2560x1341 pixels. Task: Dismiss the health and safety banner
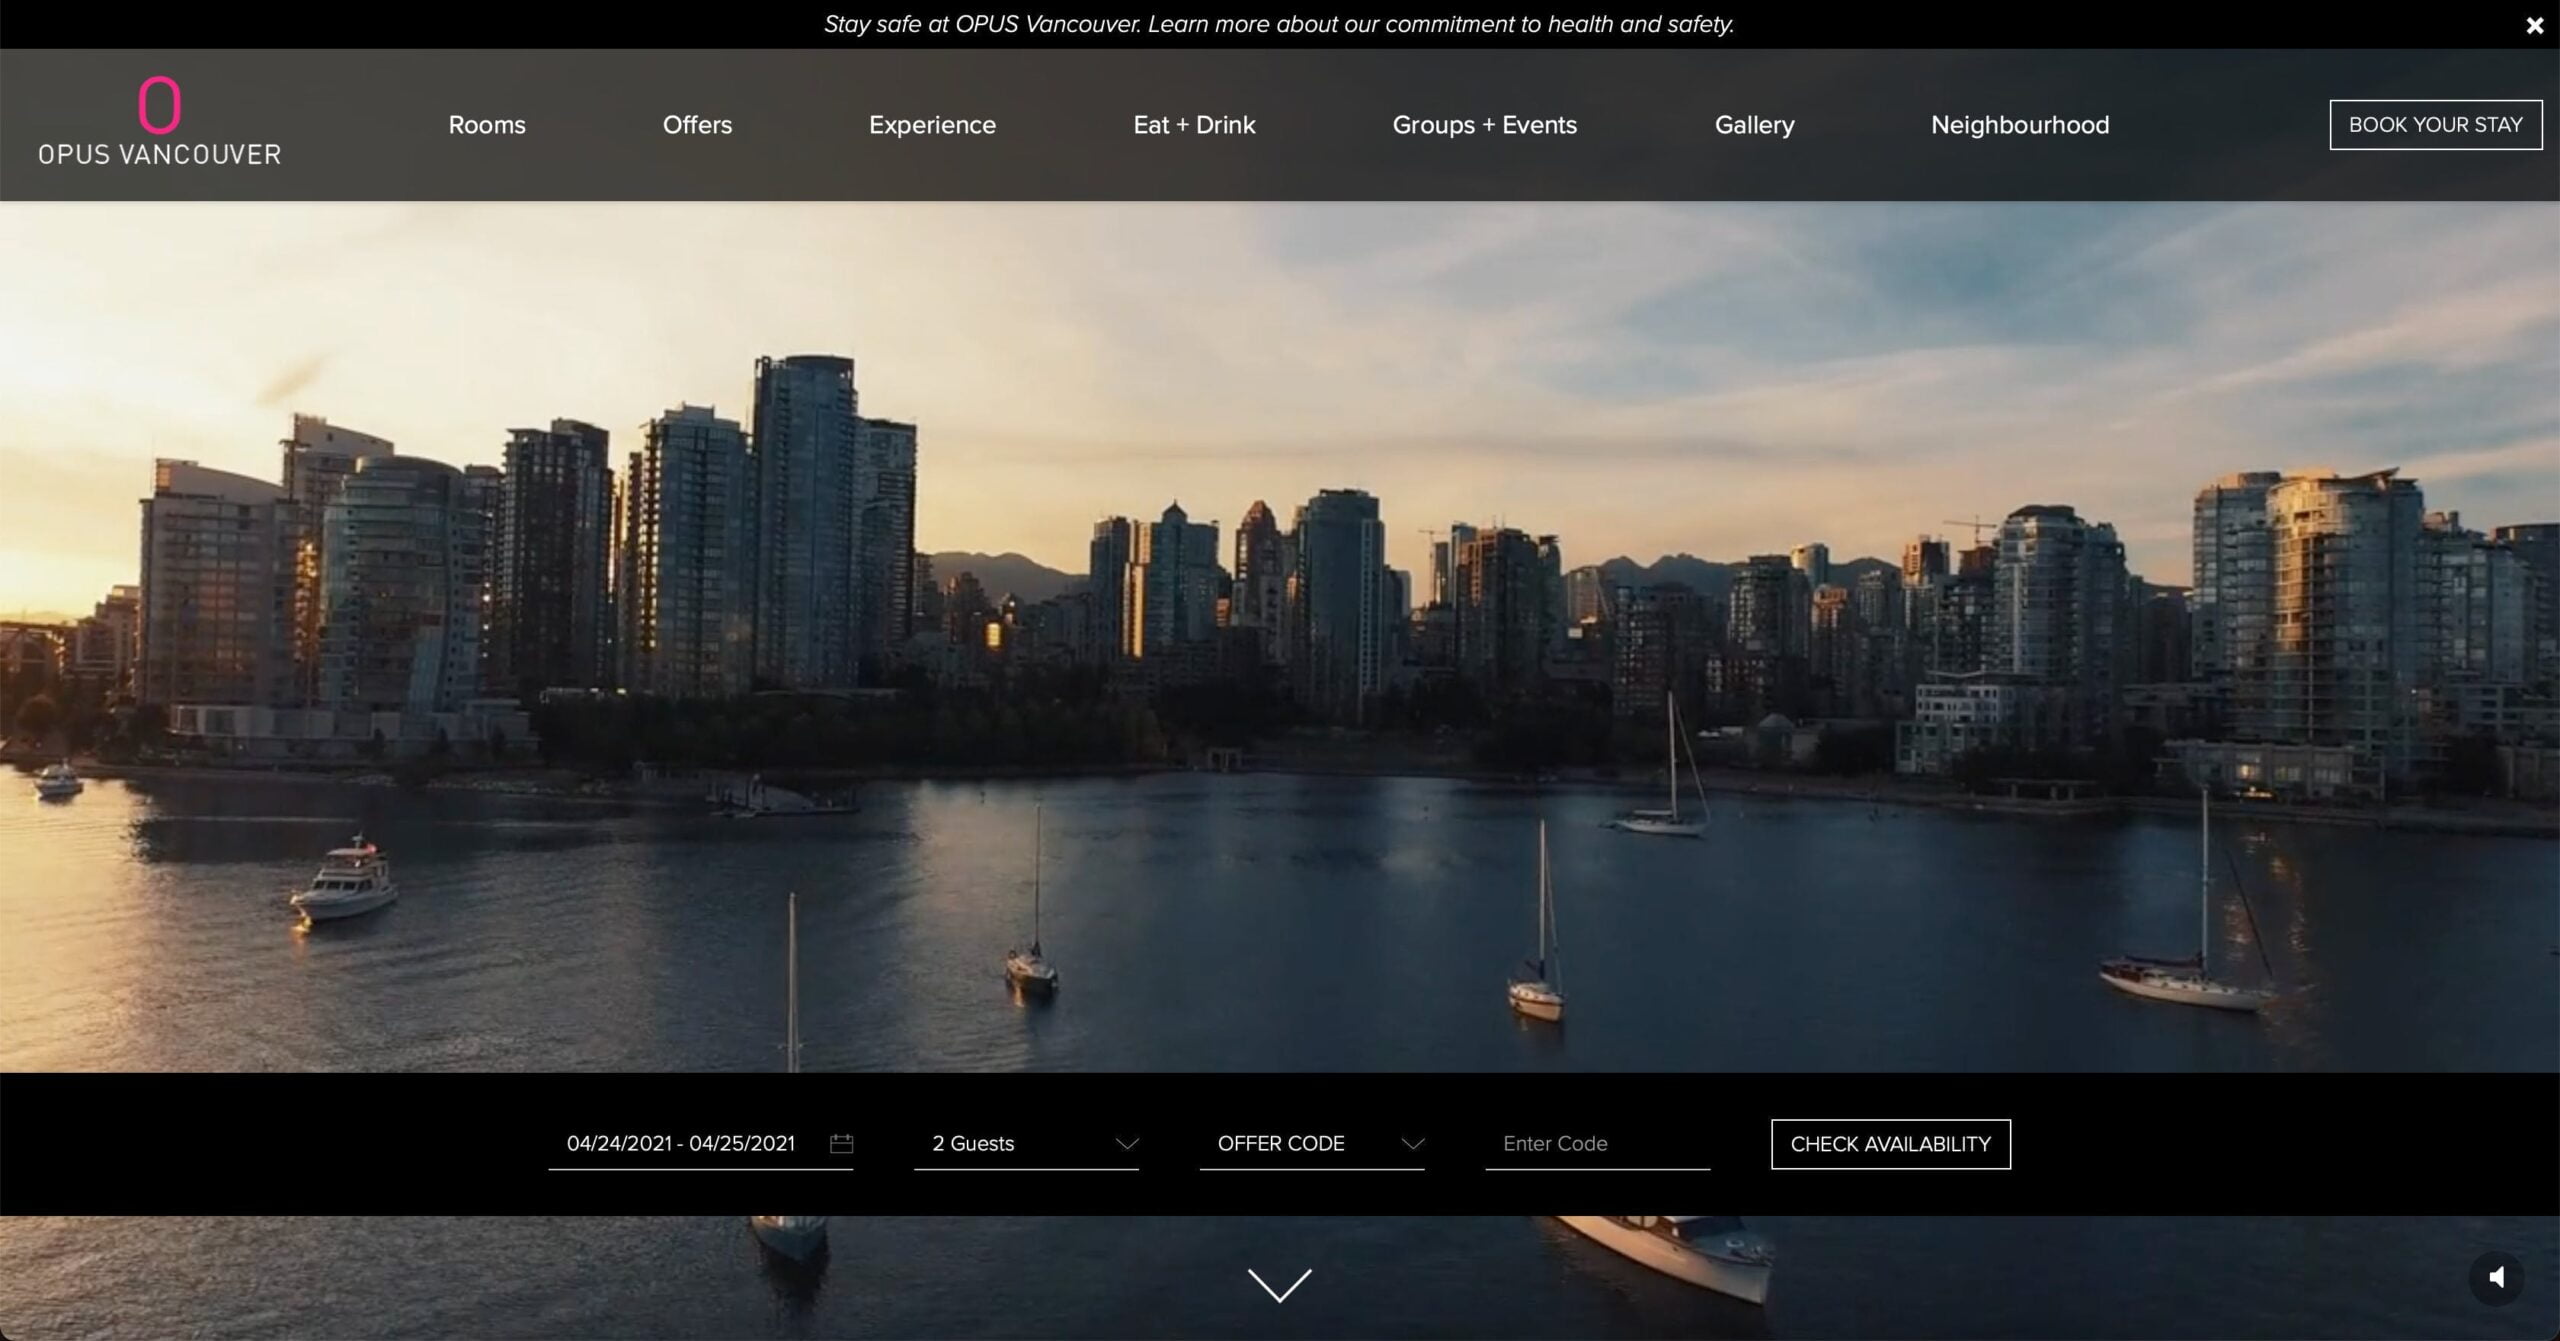point(2534,26)
